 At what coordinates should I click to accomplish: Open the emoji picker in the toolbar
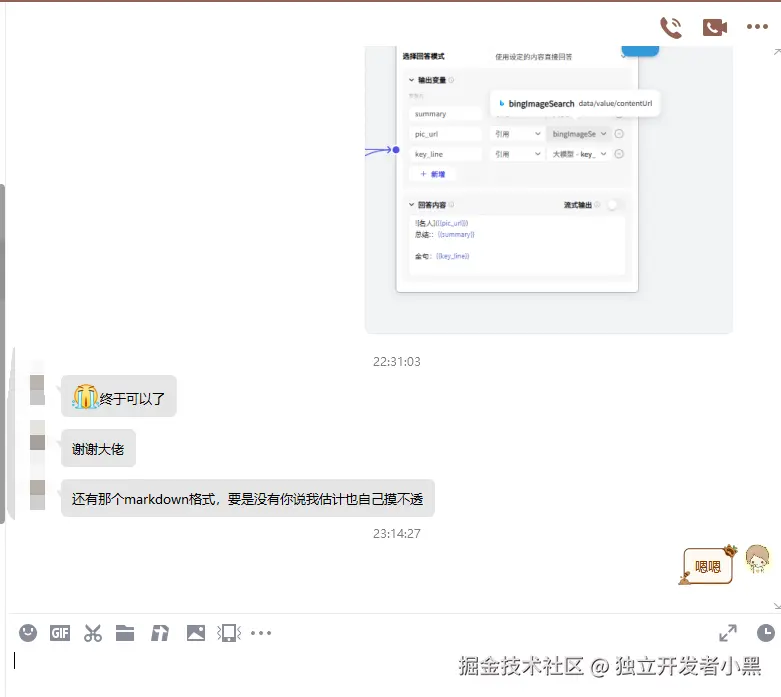coord(28,633)
